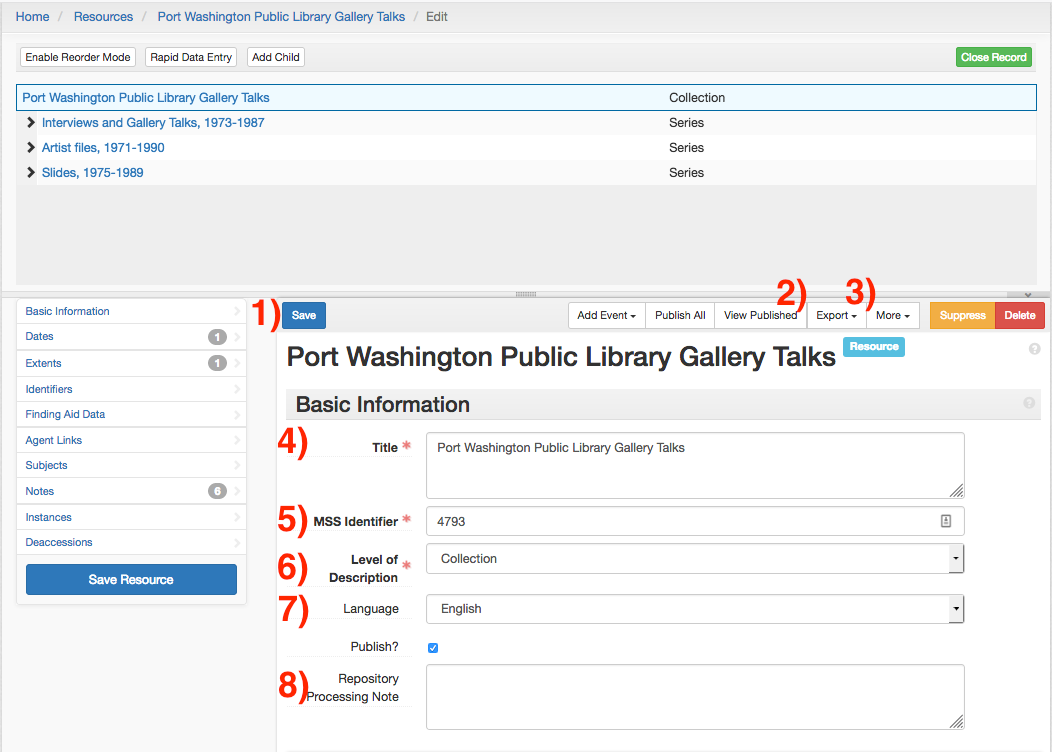Go to the Notes section in sidebar
1052x752 pixels.
40,492
